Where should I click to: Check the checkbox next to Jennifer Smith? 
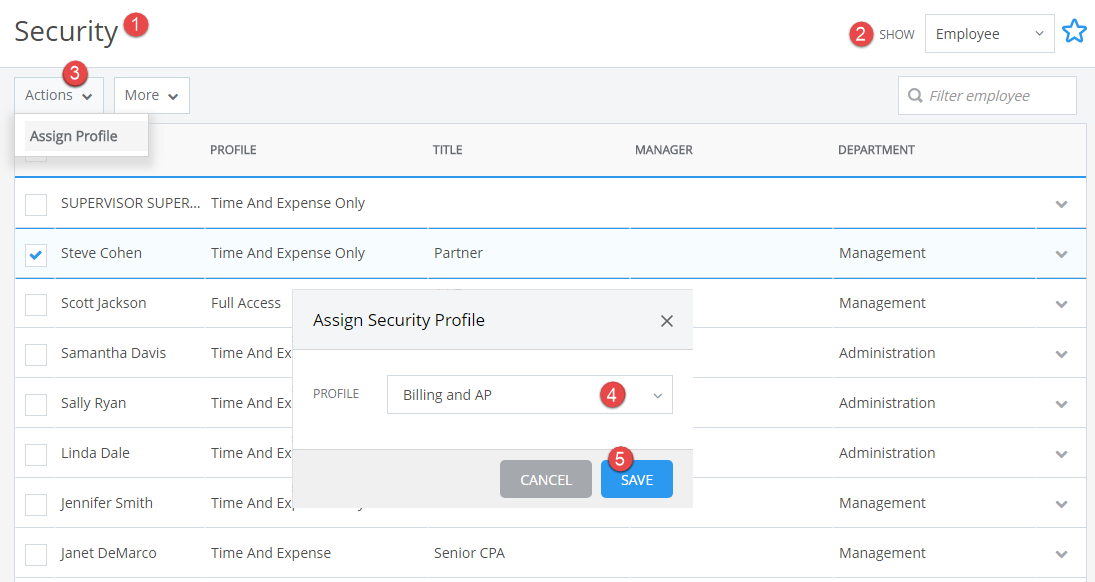click(35, 504)
